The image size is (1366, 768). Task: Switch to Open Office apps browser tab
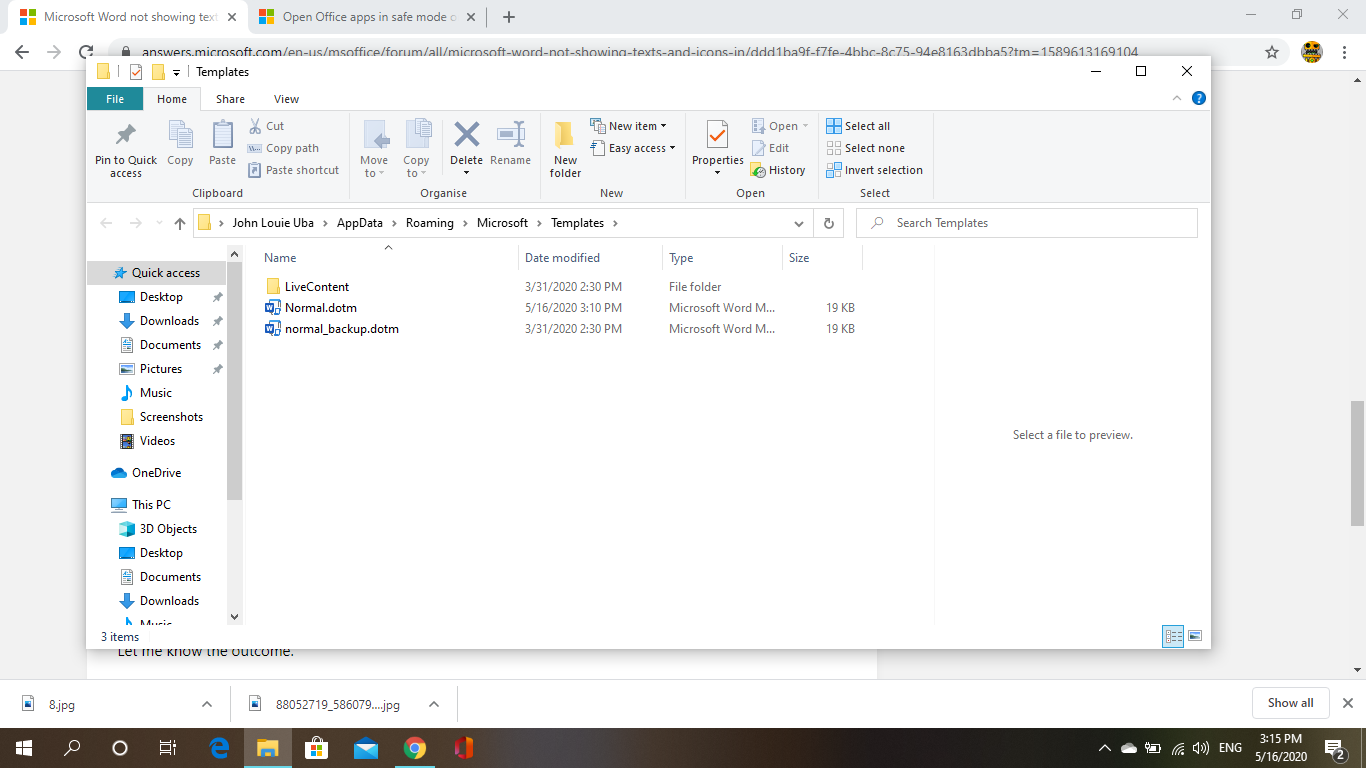click(x=369, y=17)
